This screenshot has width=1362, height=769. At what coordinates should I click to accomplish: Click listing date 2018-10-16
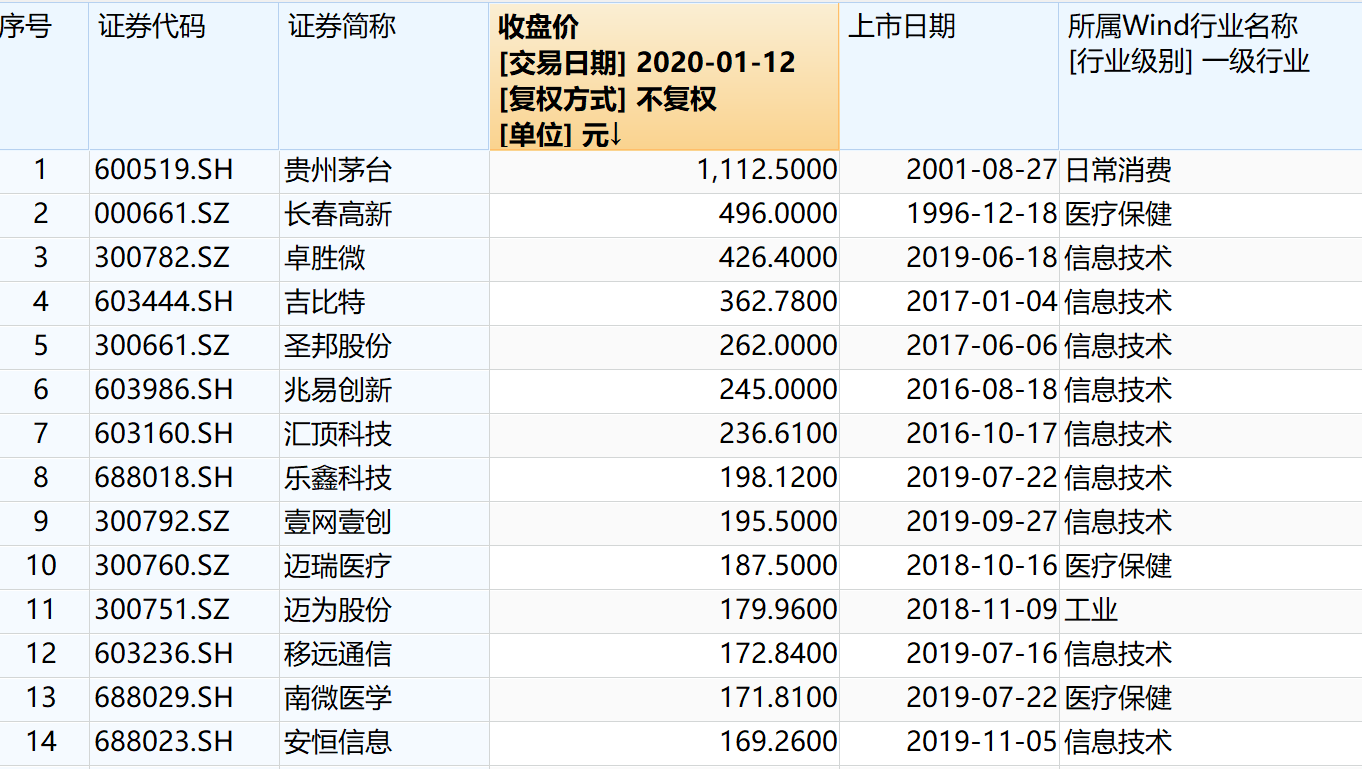pyautogui.click(x=982, y=566)
